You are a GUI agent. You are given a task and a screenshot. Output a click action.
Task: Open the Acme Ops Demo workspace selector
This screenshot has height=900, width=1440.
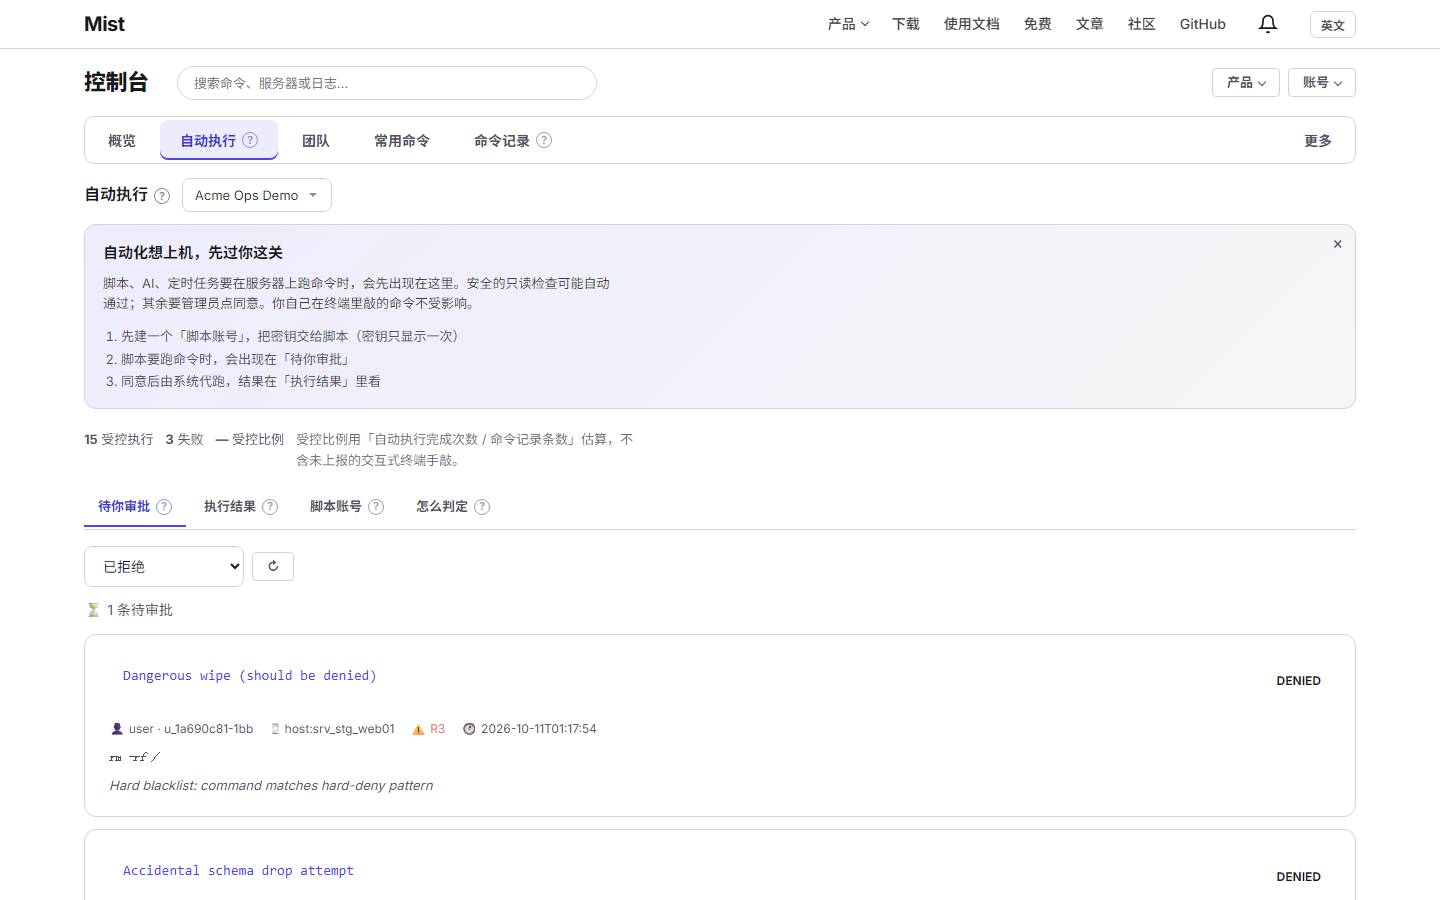click(x=257, y=195)
